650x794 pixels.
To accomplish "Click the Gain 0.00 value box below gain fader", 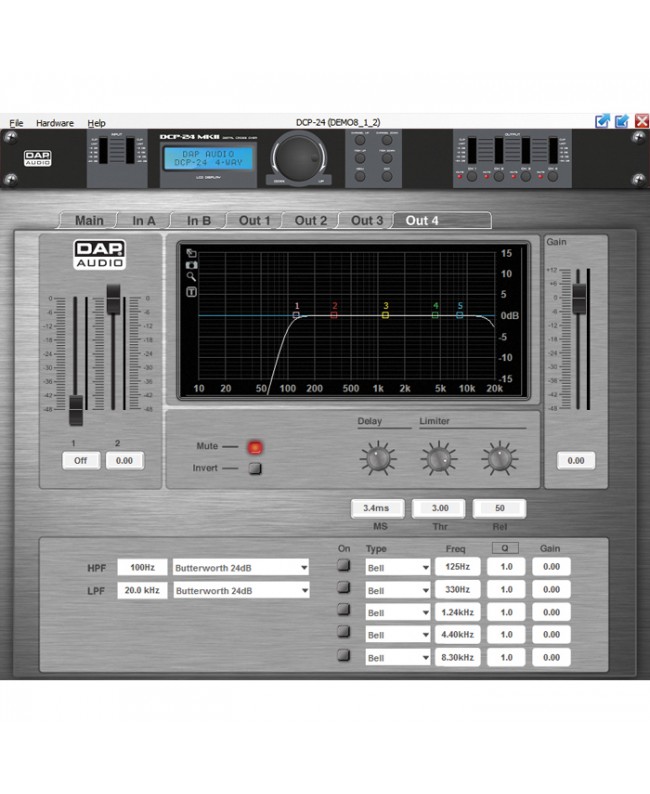I will point(576,461).
